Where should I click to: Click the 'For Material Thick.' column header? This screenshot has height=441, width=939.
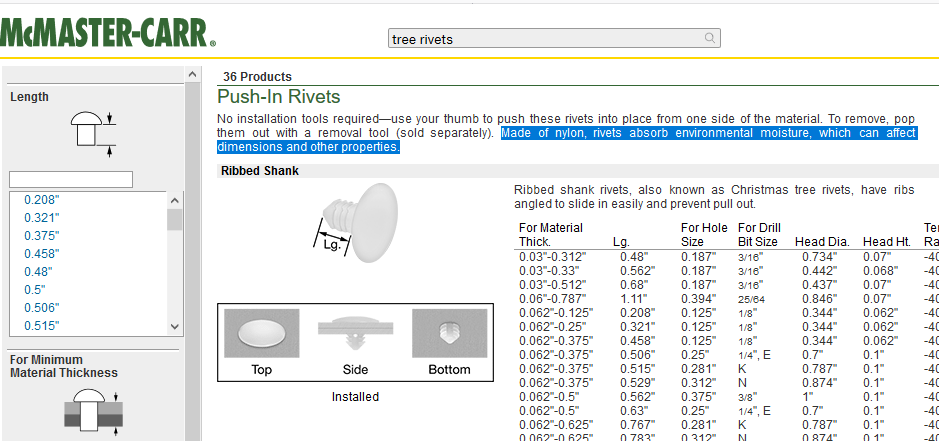pos(551,235)
